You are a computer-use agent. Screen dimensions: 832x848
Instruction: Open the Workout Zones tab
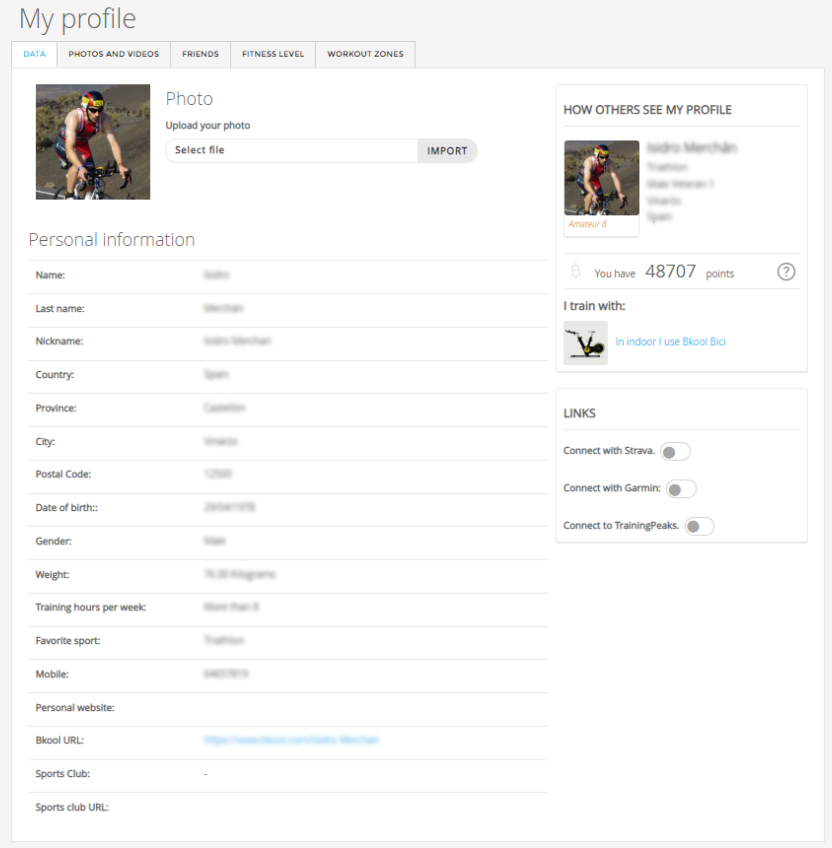365,54
